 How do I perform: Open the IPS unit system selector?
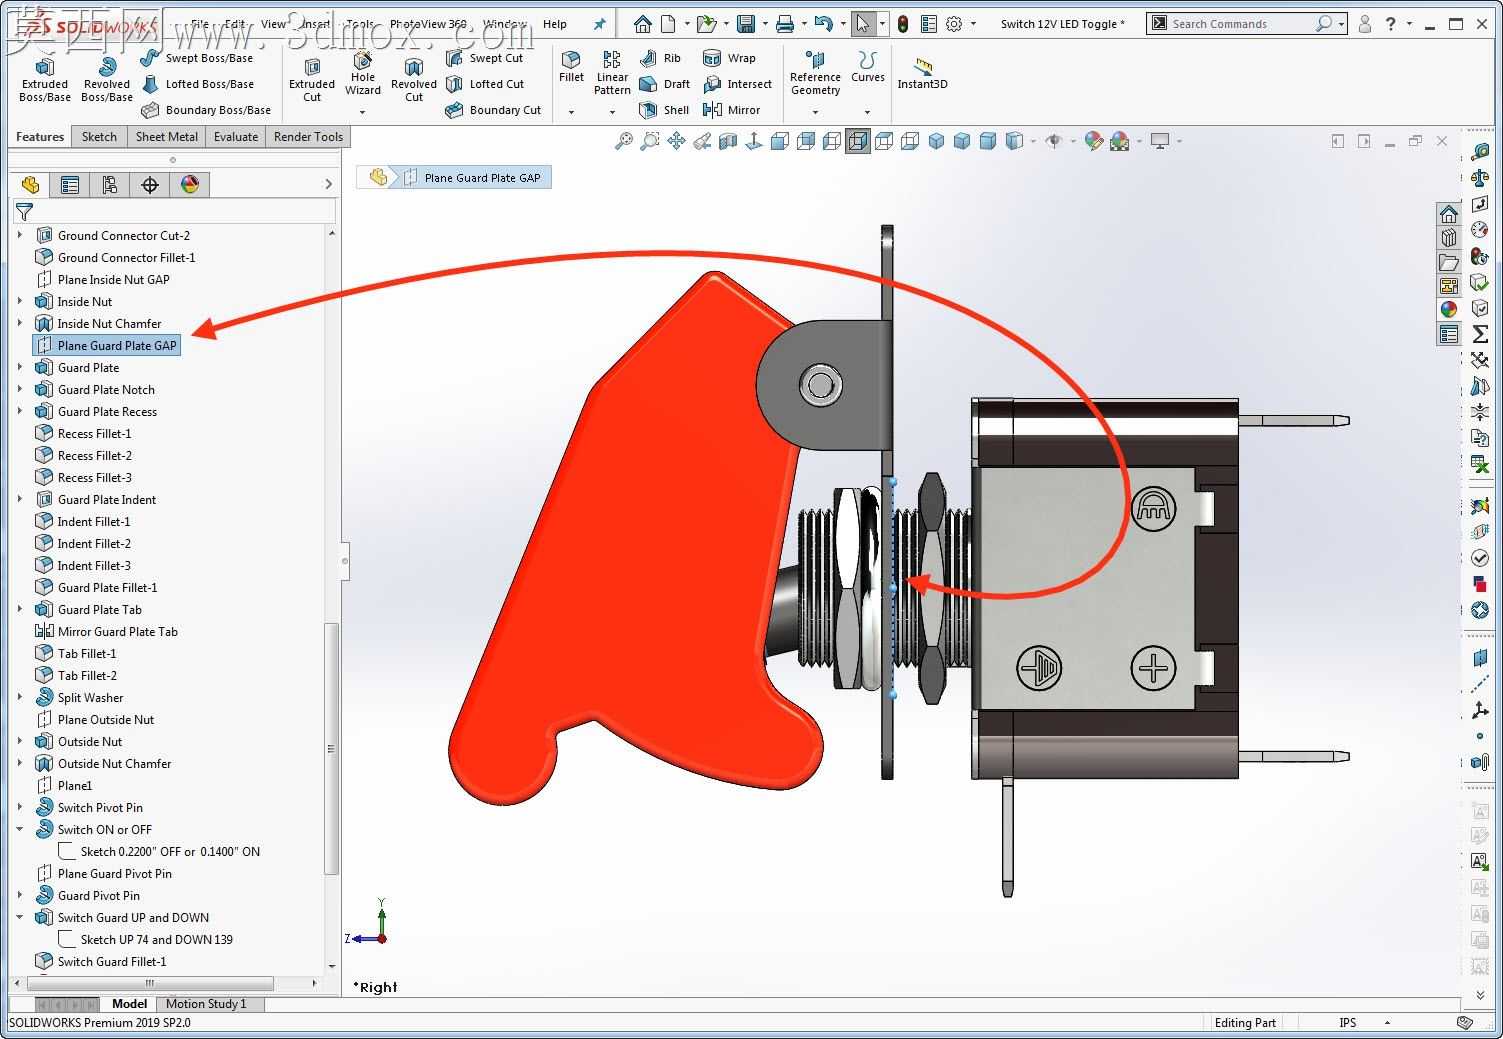[x=1348, y=1023]
